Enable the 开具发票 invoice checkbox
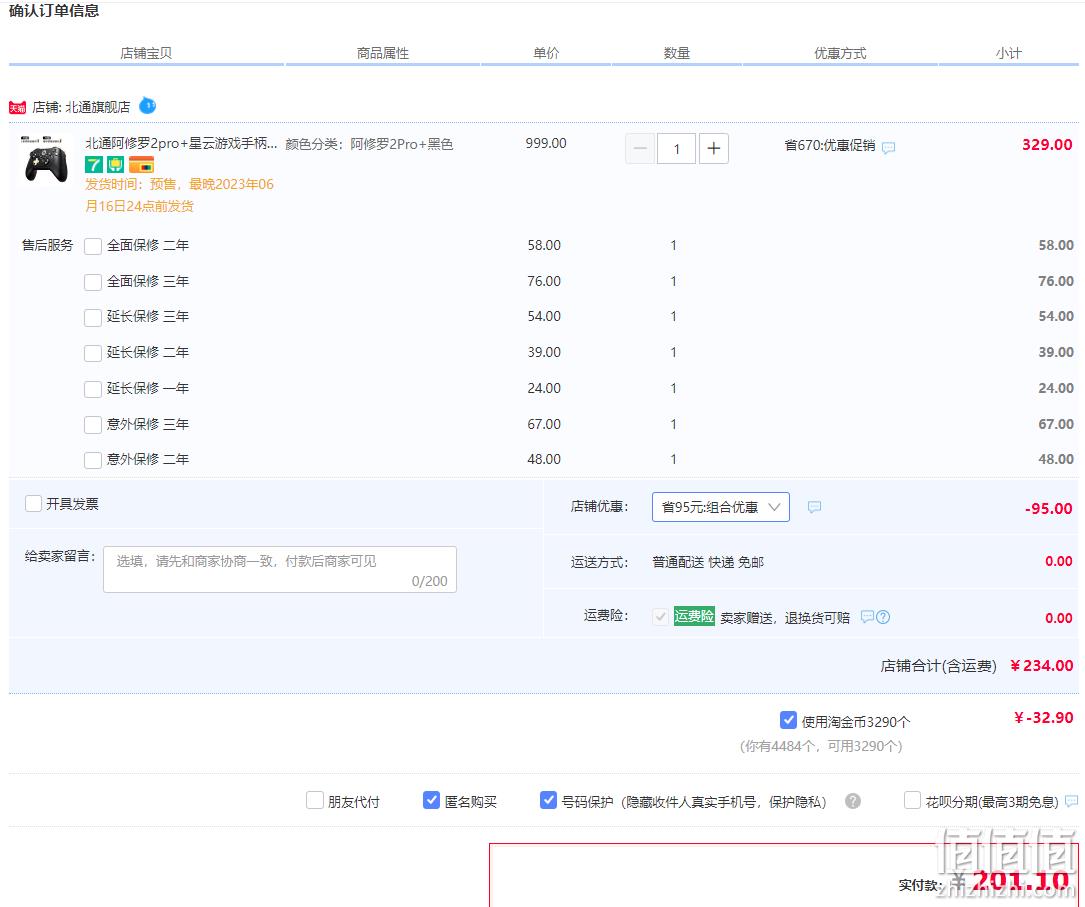This screenshot has width=1085, height=907. 33,504
